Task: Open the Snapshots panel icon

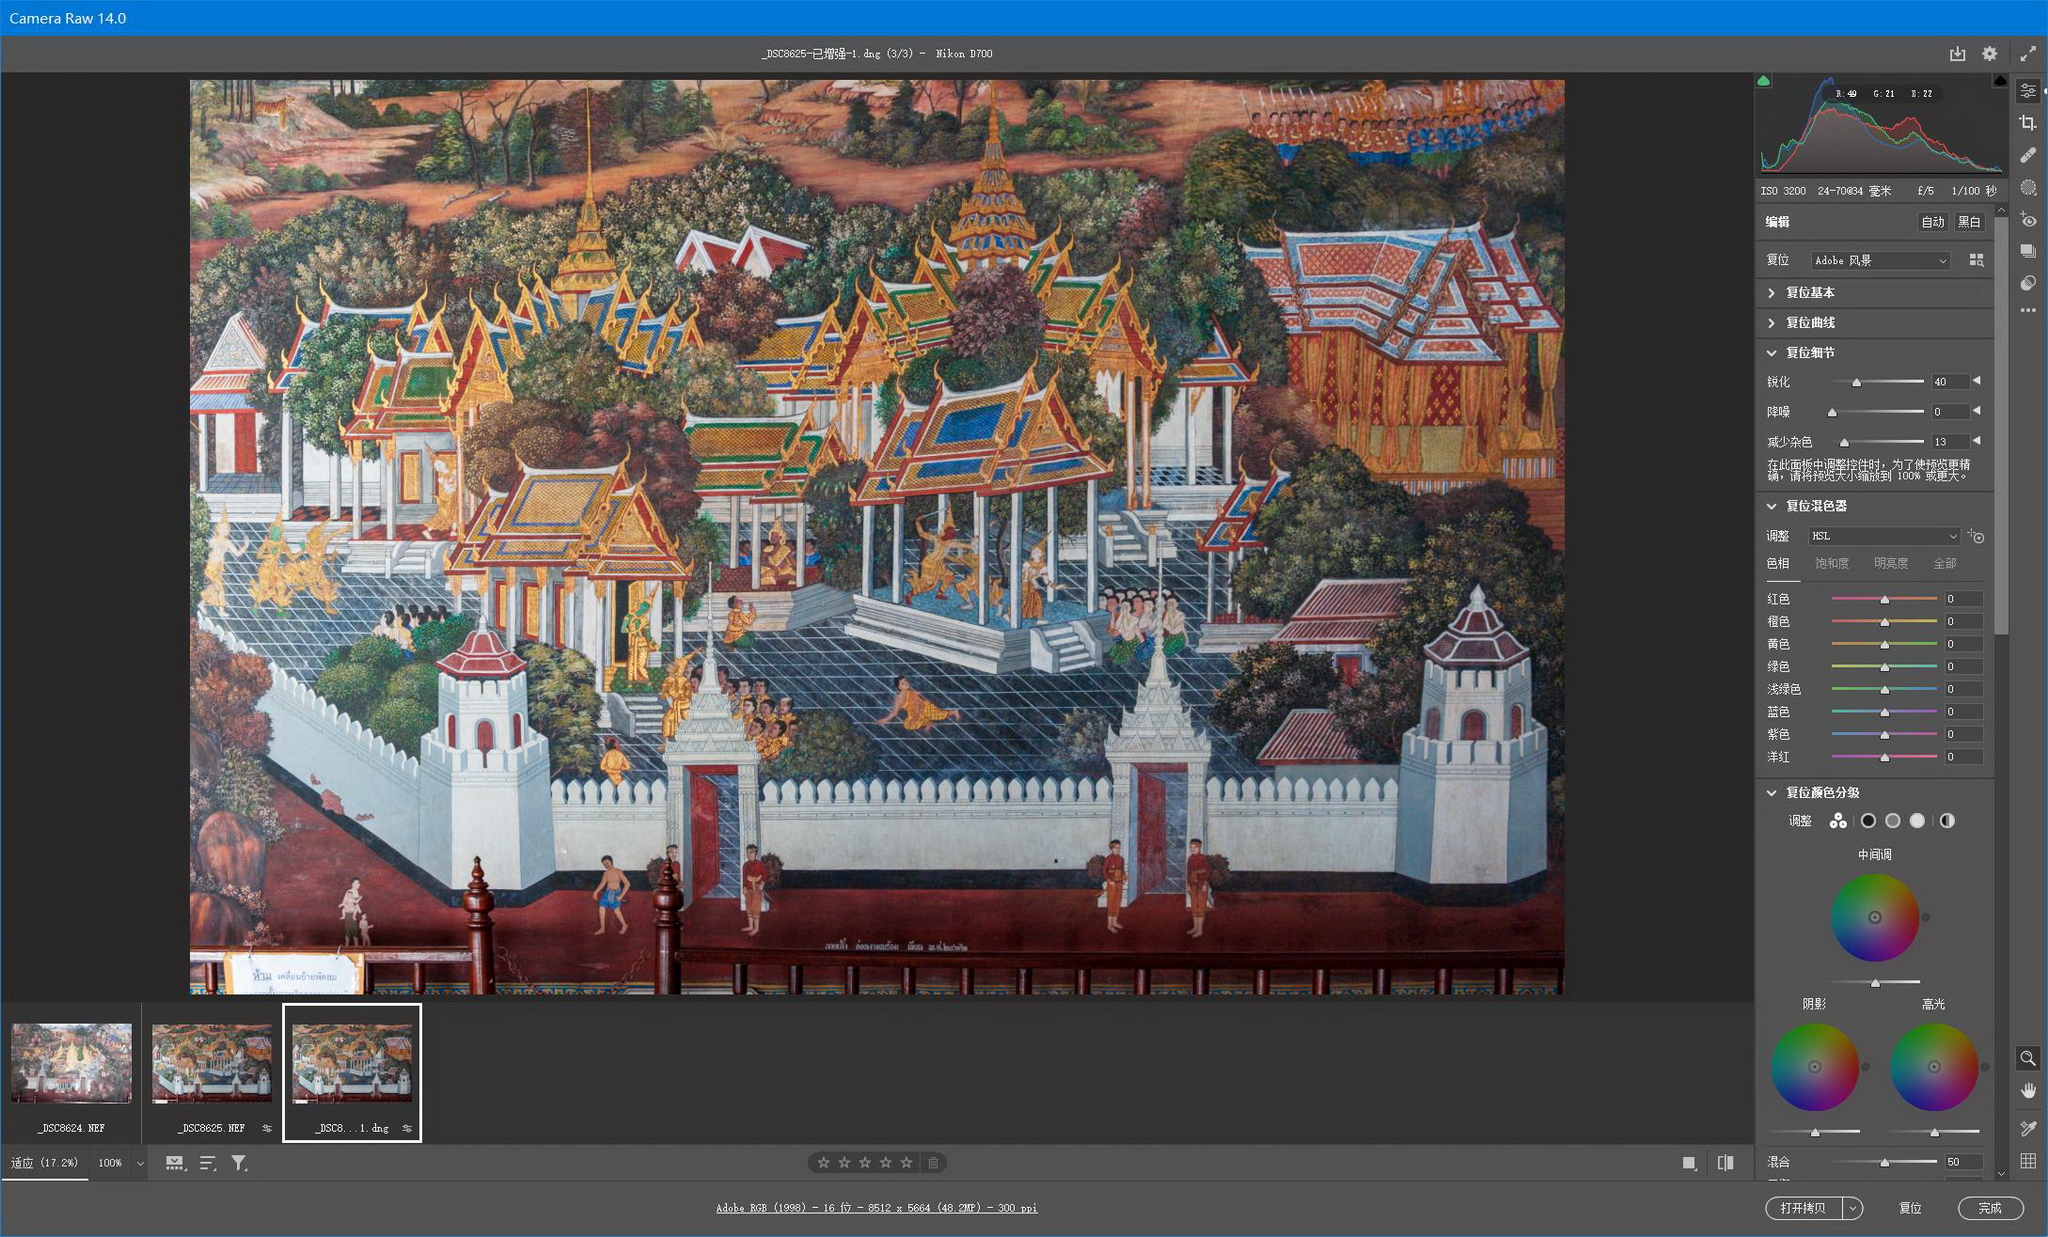Action: coord(2027,251)
